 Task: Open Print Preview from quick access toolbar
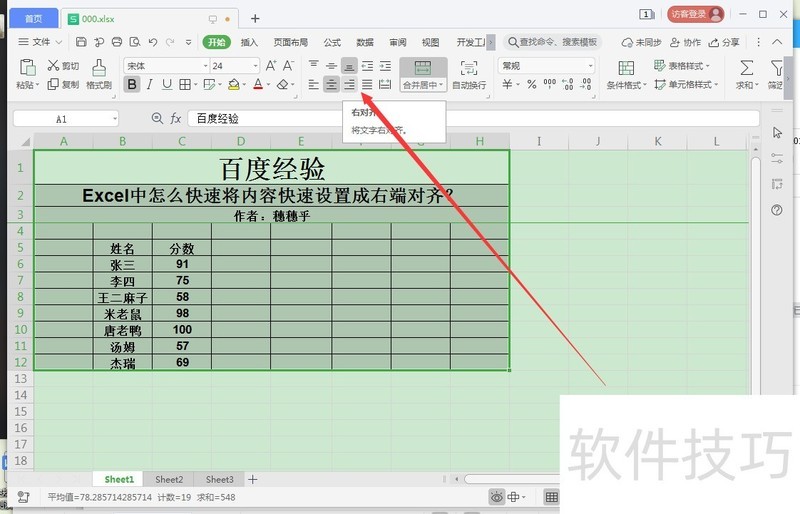point(135,42)
